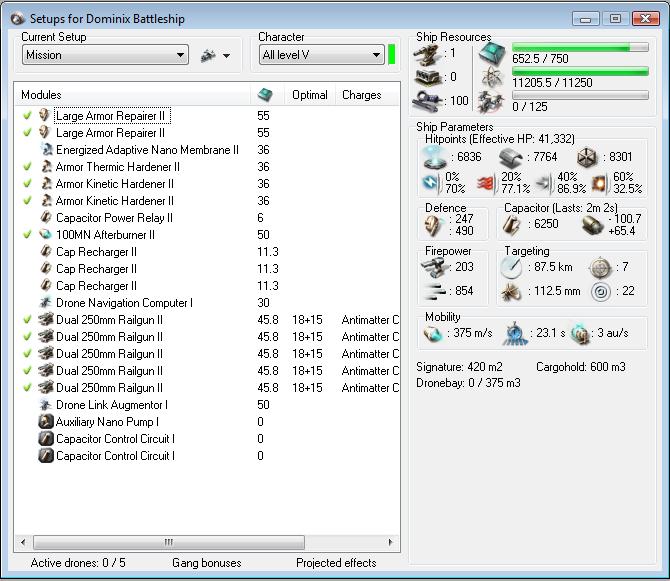Click the Cargohold: 600 m3 text
Viewport: 670px width, 581px height.
tap(581, 367)
